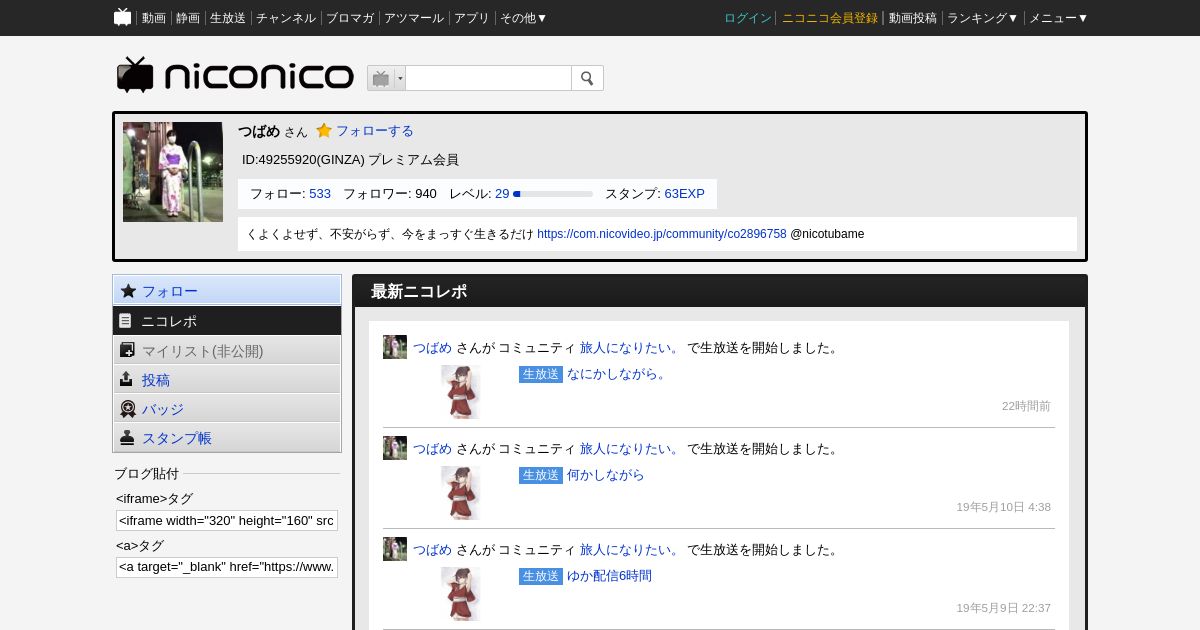Click the iframe tag code field

click(227, 521)
